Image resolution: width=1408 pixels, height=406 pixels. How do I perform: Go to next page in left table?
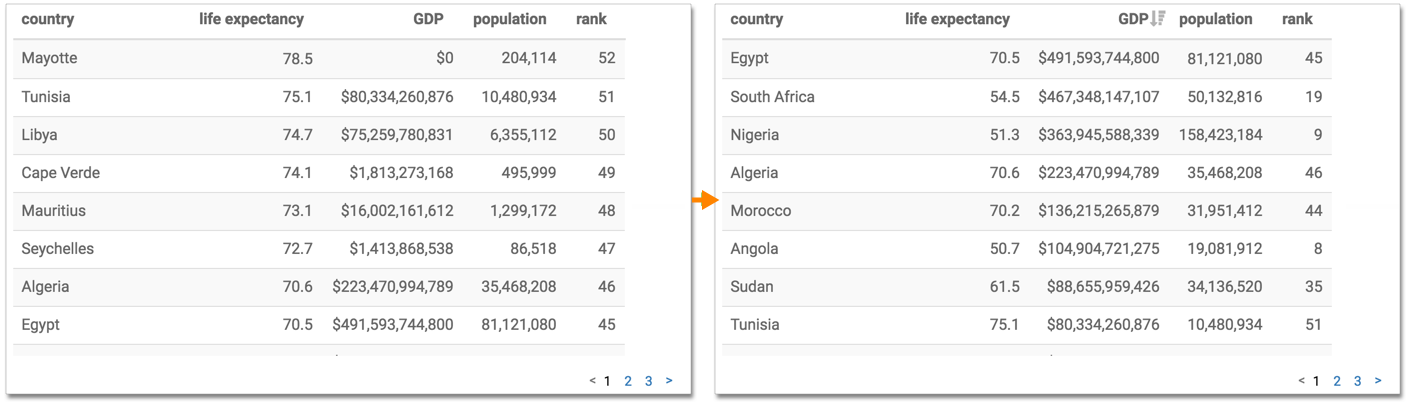point(669,381)
